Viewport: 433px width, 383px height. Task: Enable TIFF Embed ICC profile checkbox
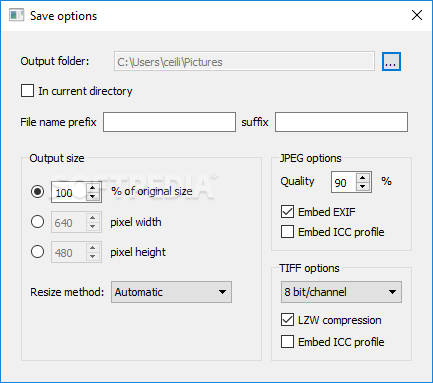(287, 342)
